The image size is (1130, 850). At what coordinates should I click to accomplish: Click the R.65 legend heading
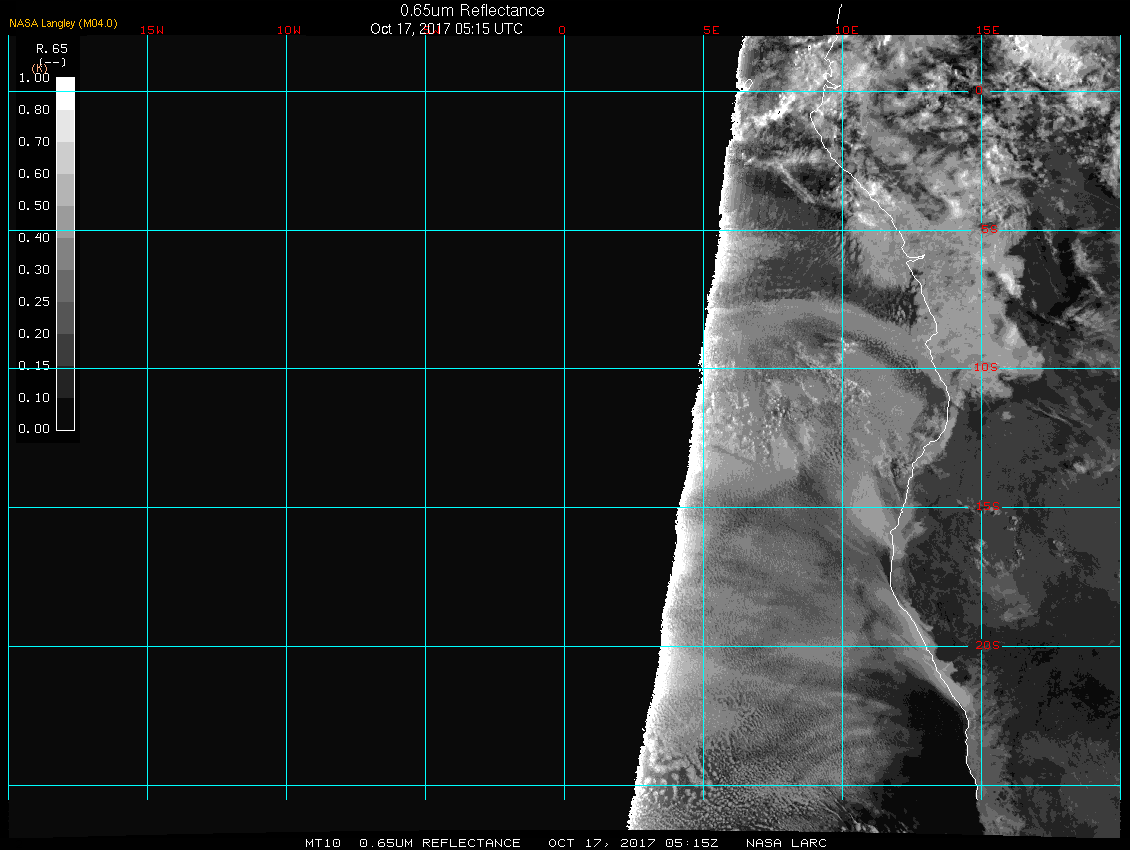pos(52,48)
